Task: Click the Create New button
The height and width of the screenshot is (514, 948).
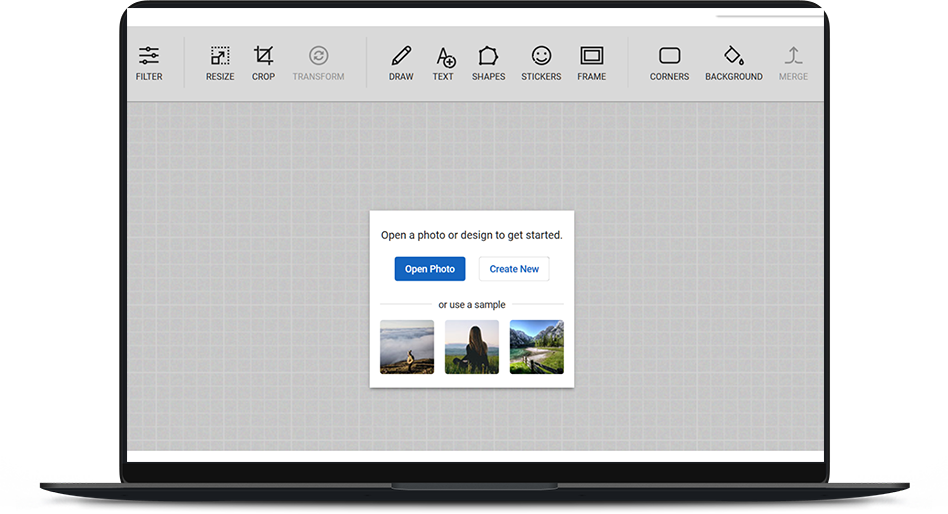Action: [514, 269]
